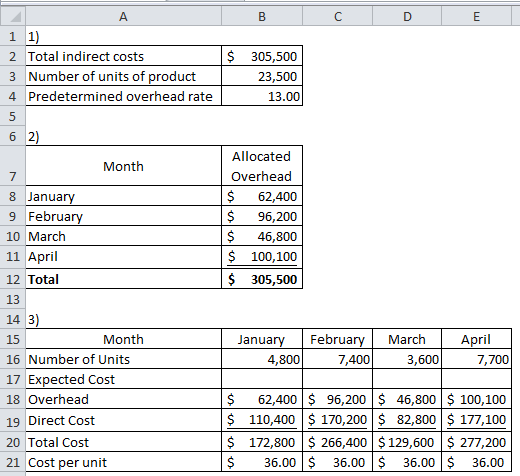
Task: Click the 'Expected Cost' label
Action: [x=123, y=379]
